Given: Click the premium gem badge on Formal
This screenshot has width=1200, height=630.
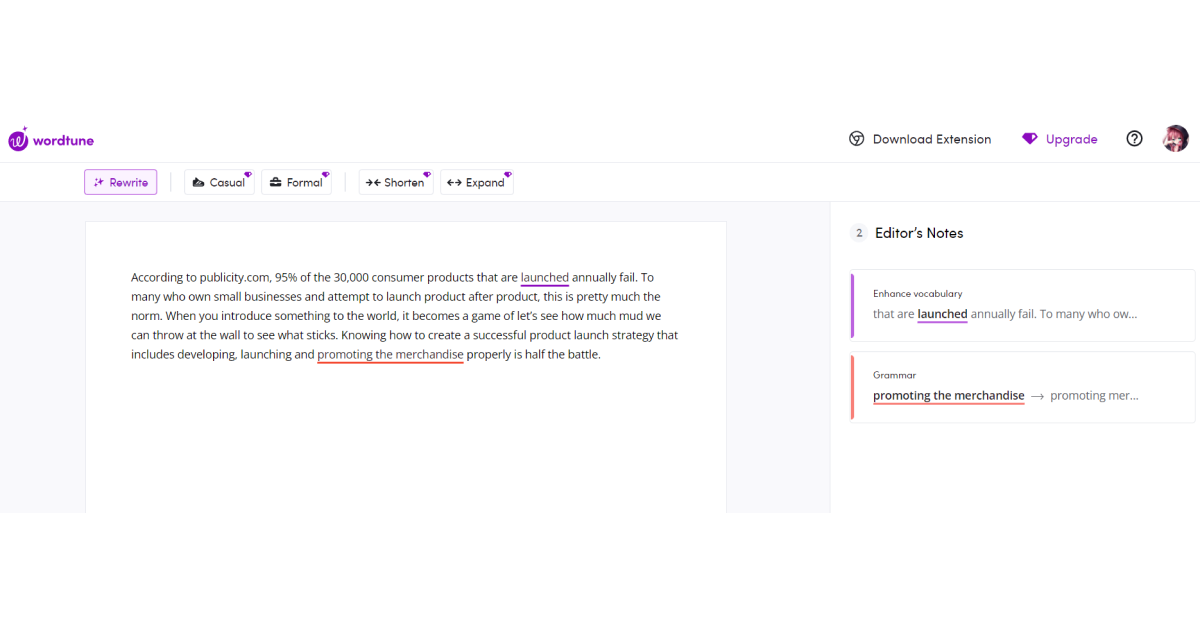Looking at the screenshot, I should [x=325, y=174].
